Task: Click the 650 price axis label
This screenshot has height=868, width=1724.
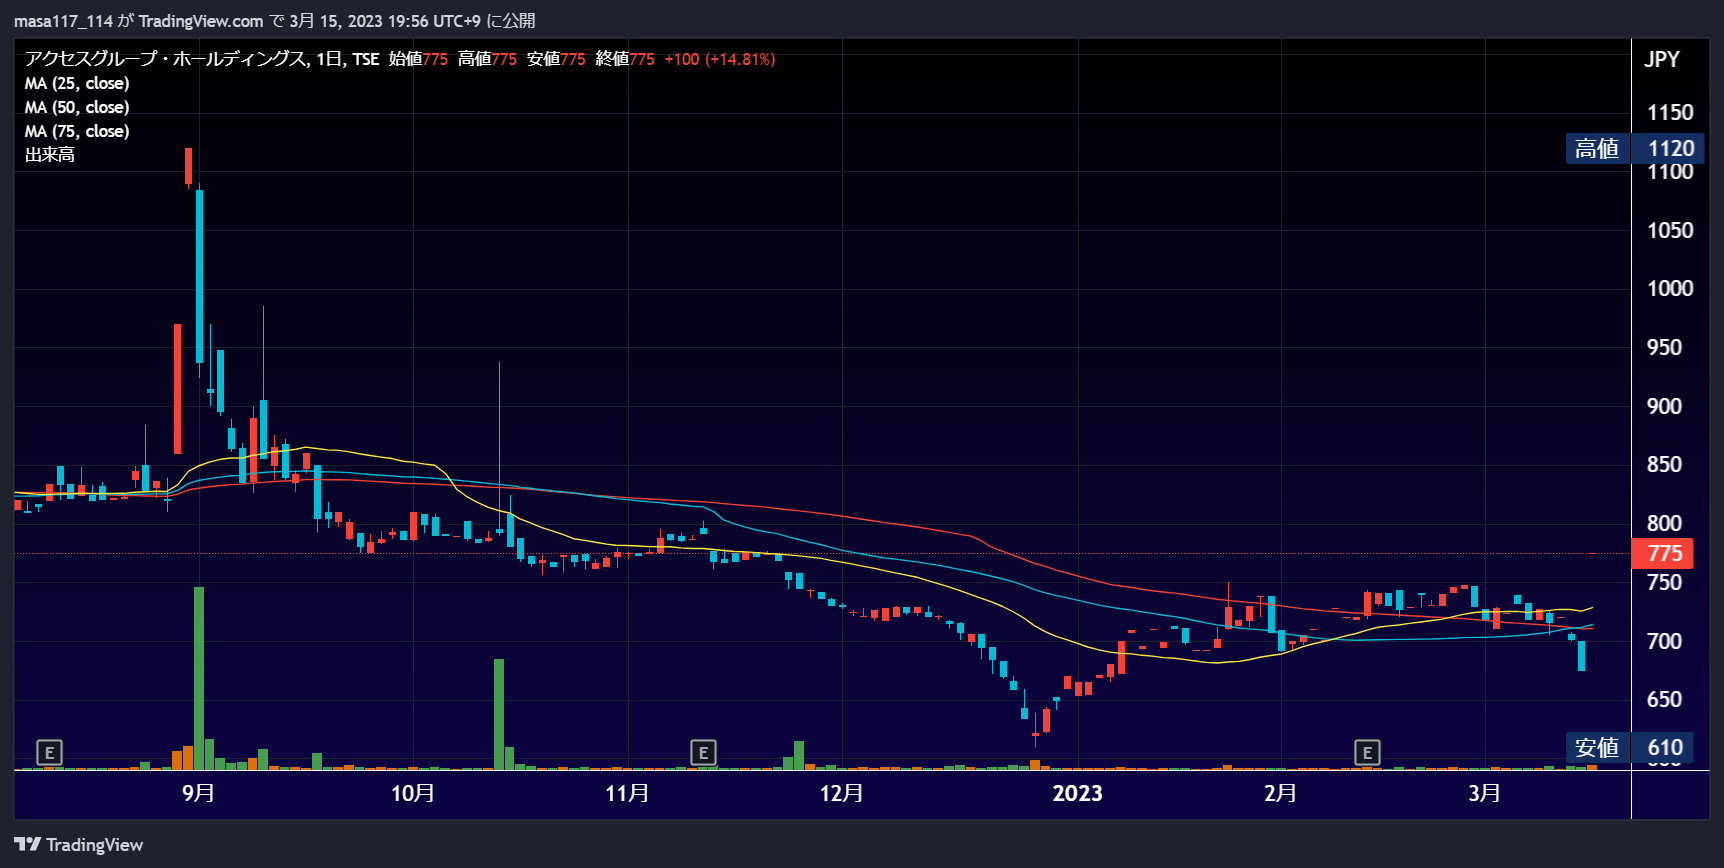Action: [1664, 699]
